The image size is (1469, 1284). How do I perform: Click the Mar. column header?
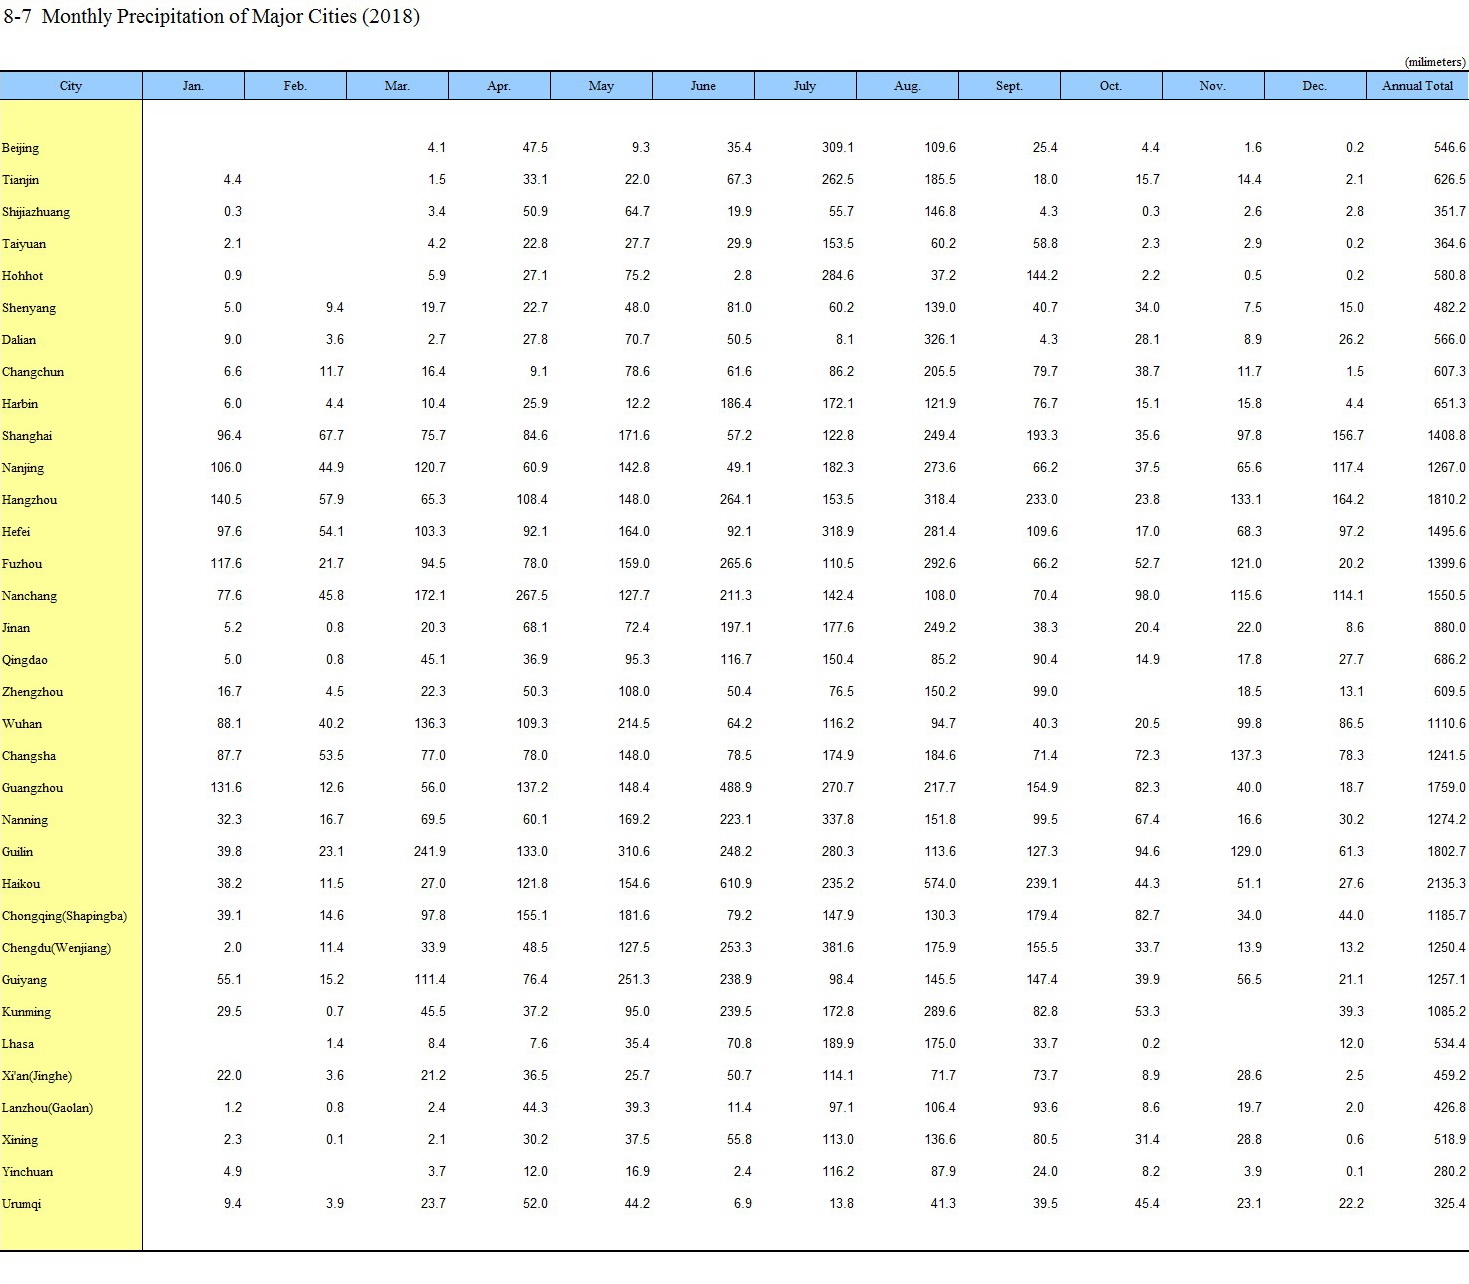tap(397, 86)
